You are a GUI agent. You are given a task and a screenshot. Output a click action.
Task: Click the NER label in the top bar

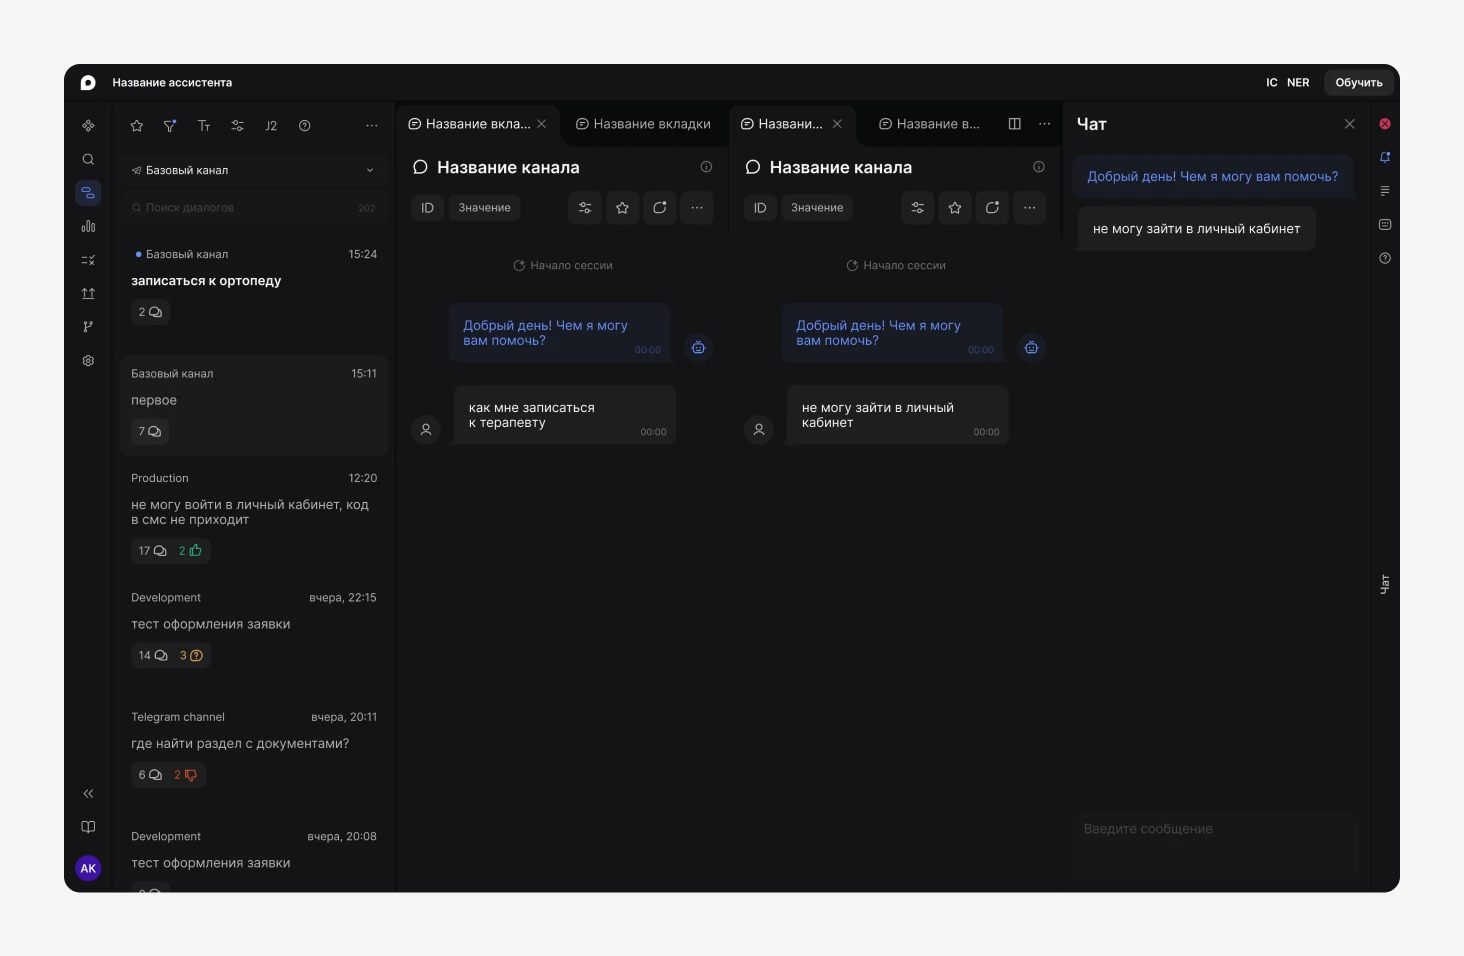[x=1298, y=83]
